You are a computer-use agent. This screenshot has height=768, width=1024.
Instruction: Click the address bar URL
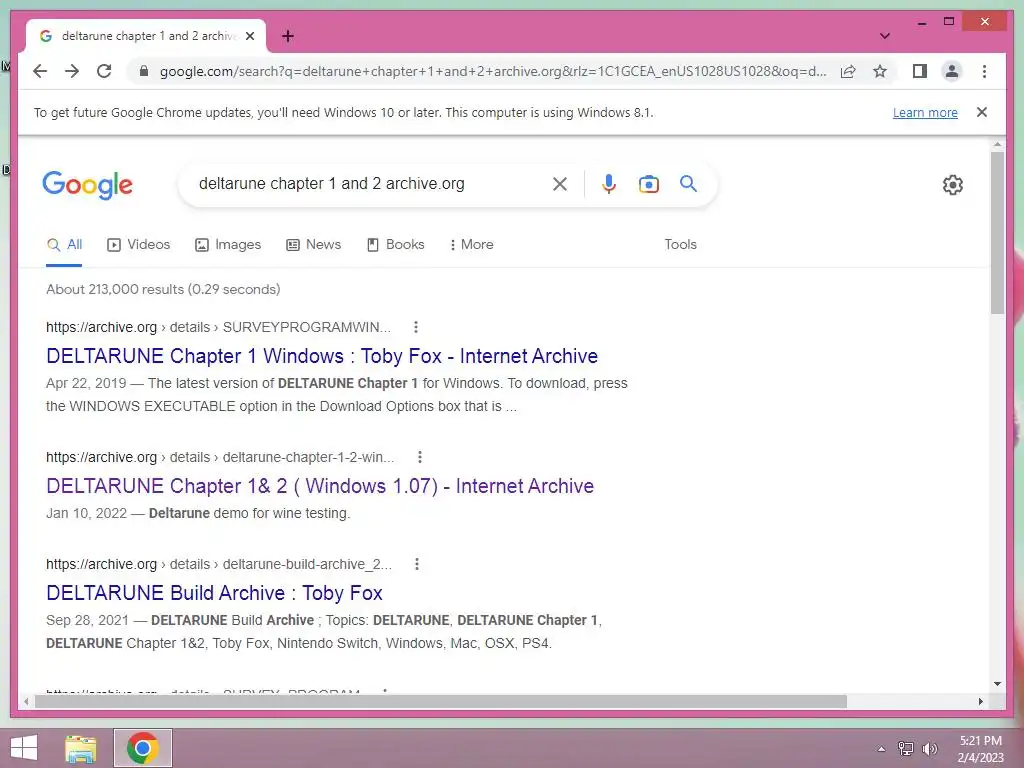(493, 71)
